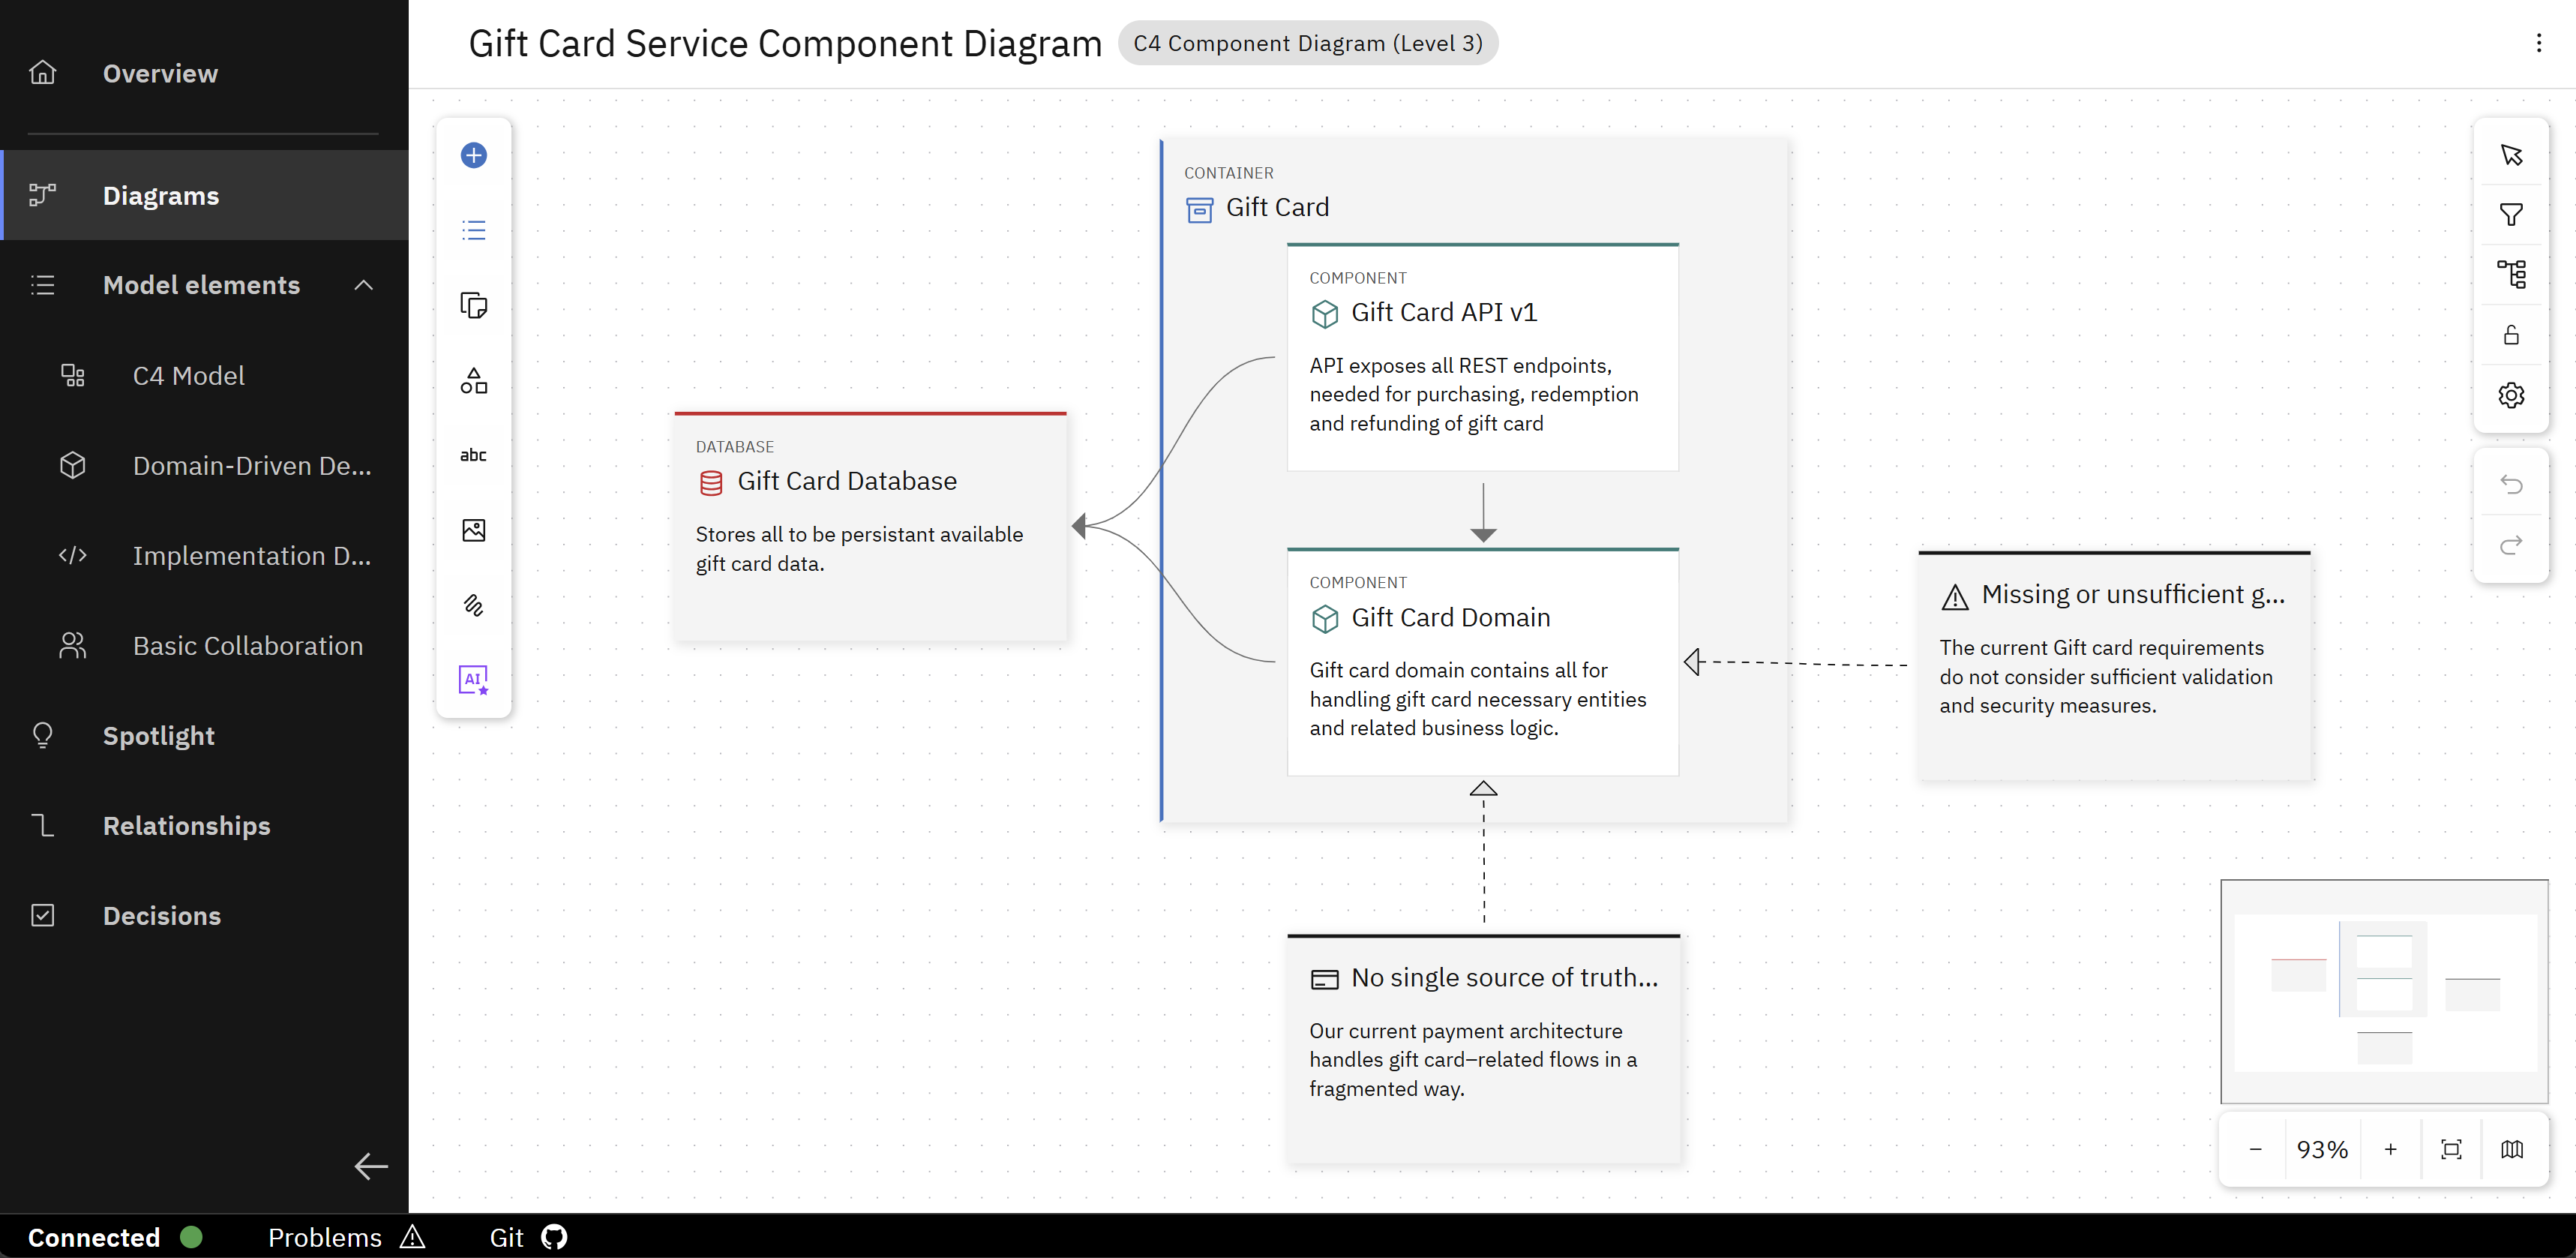
Task: Choose the abc text tool
Action: tap(474, 455)
